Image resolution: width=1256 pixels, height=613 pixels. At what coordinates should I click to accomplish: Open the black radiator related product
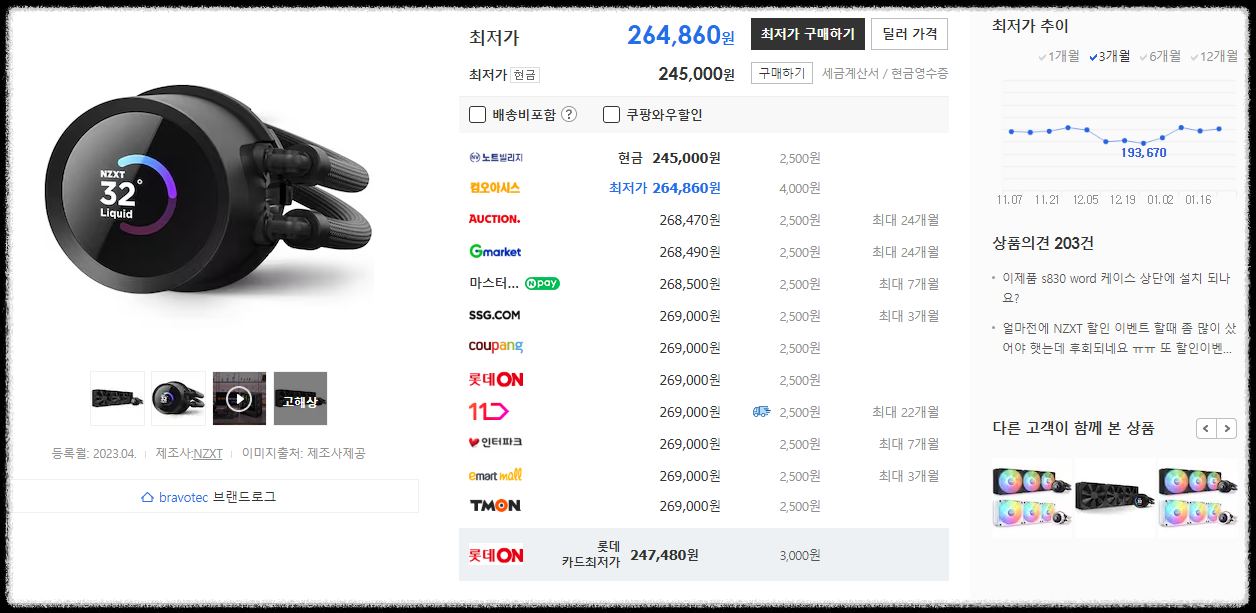1114,496
